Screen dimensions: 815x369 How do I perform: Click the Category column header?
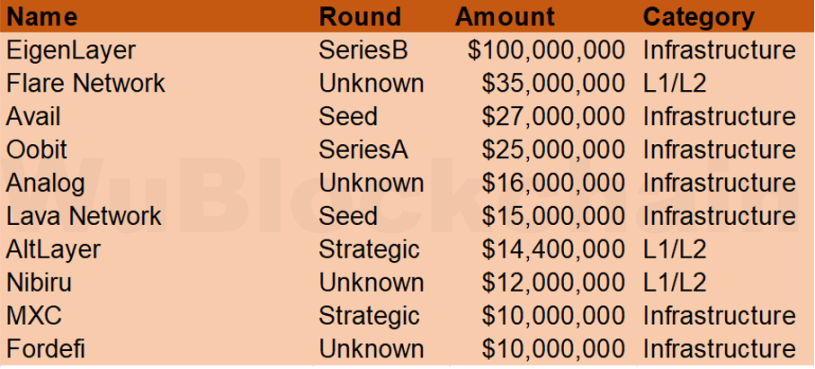pos(699,17)
